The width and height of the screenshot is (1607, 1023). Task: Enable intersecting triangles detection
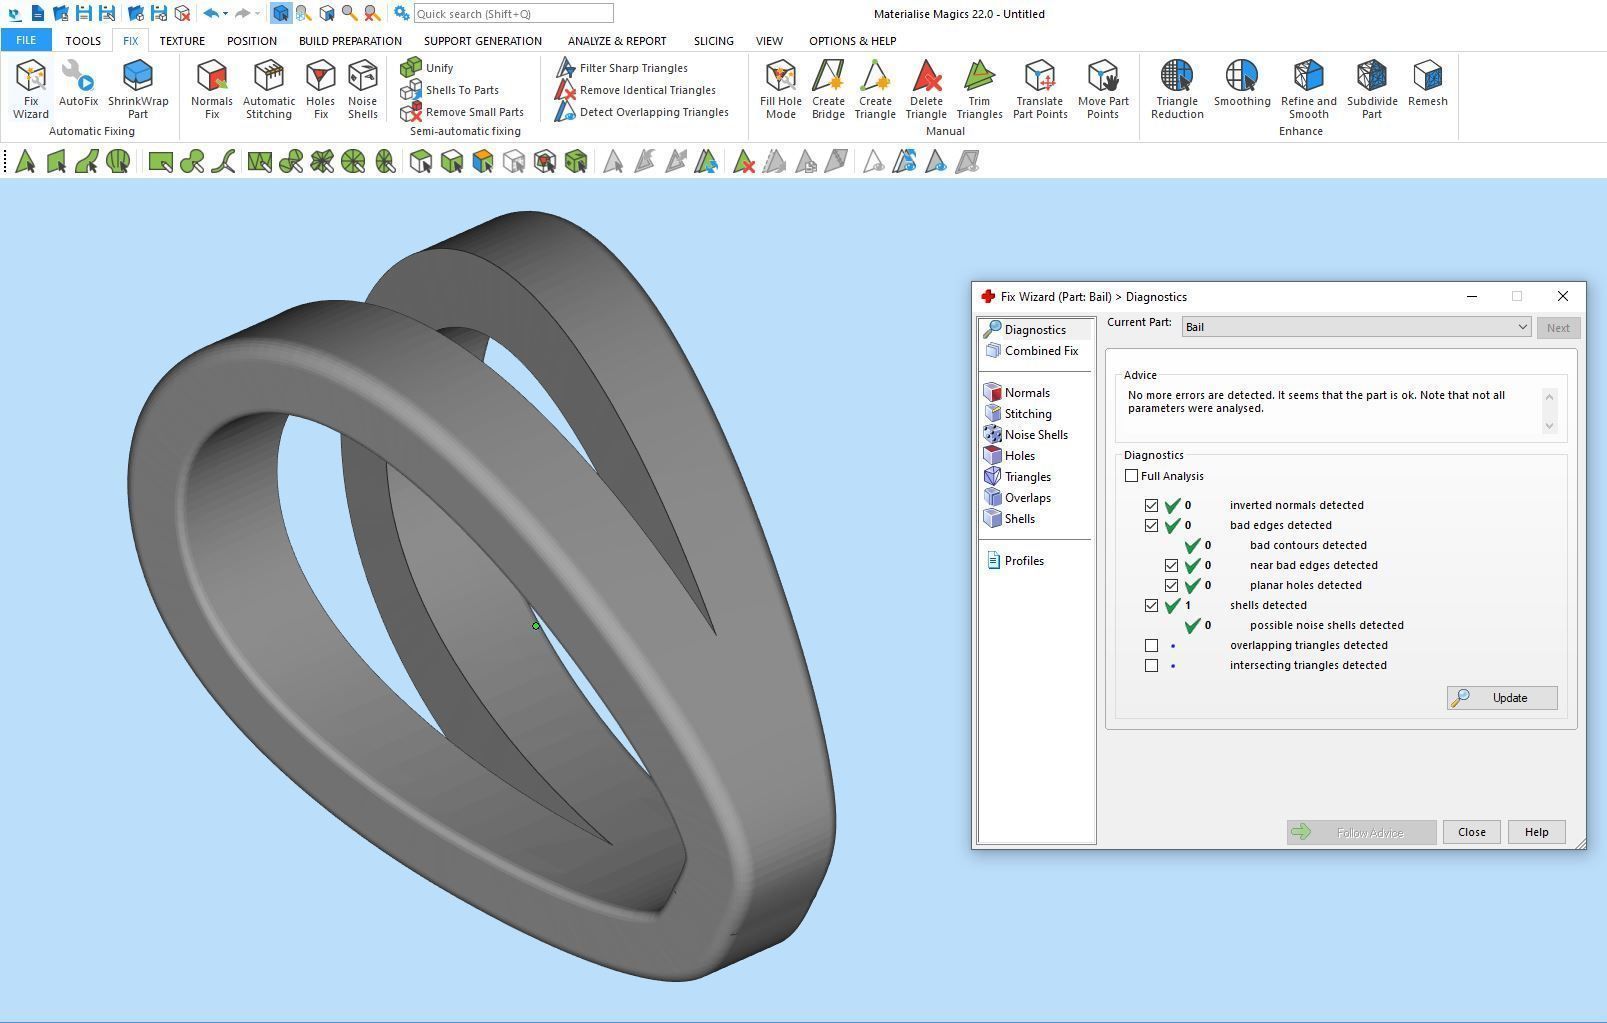pyautogui.click(x=1152, y=665)
